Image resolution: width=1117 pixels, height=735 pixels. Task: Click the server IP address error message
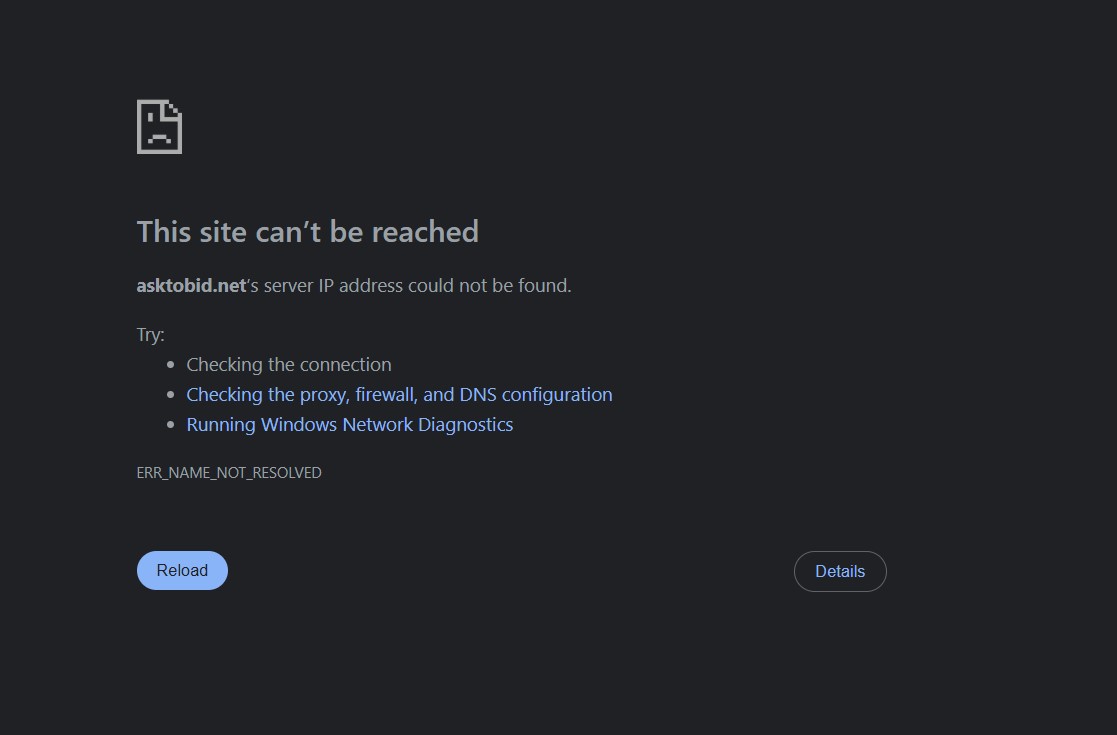(x=353, y=285)
